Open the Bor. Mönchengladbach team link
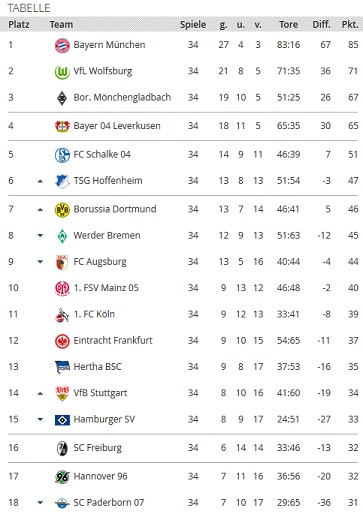 (x=122, y=98)
